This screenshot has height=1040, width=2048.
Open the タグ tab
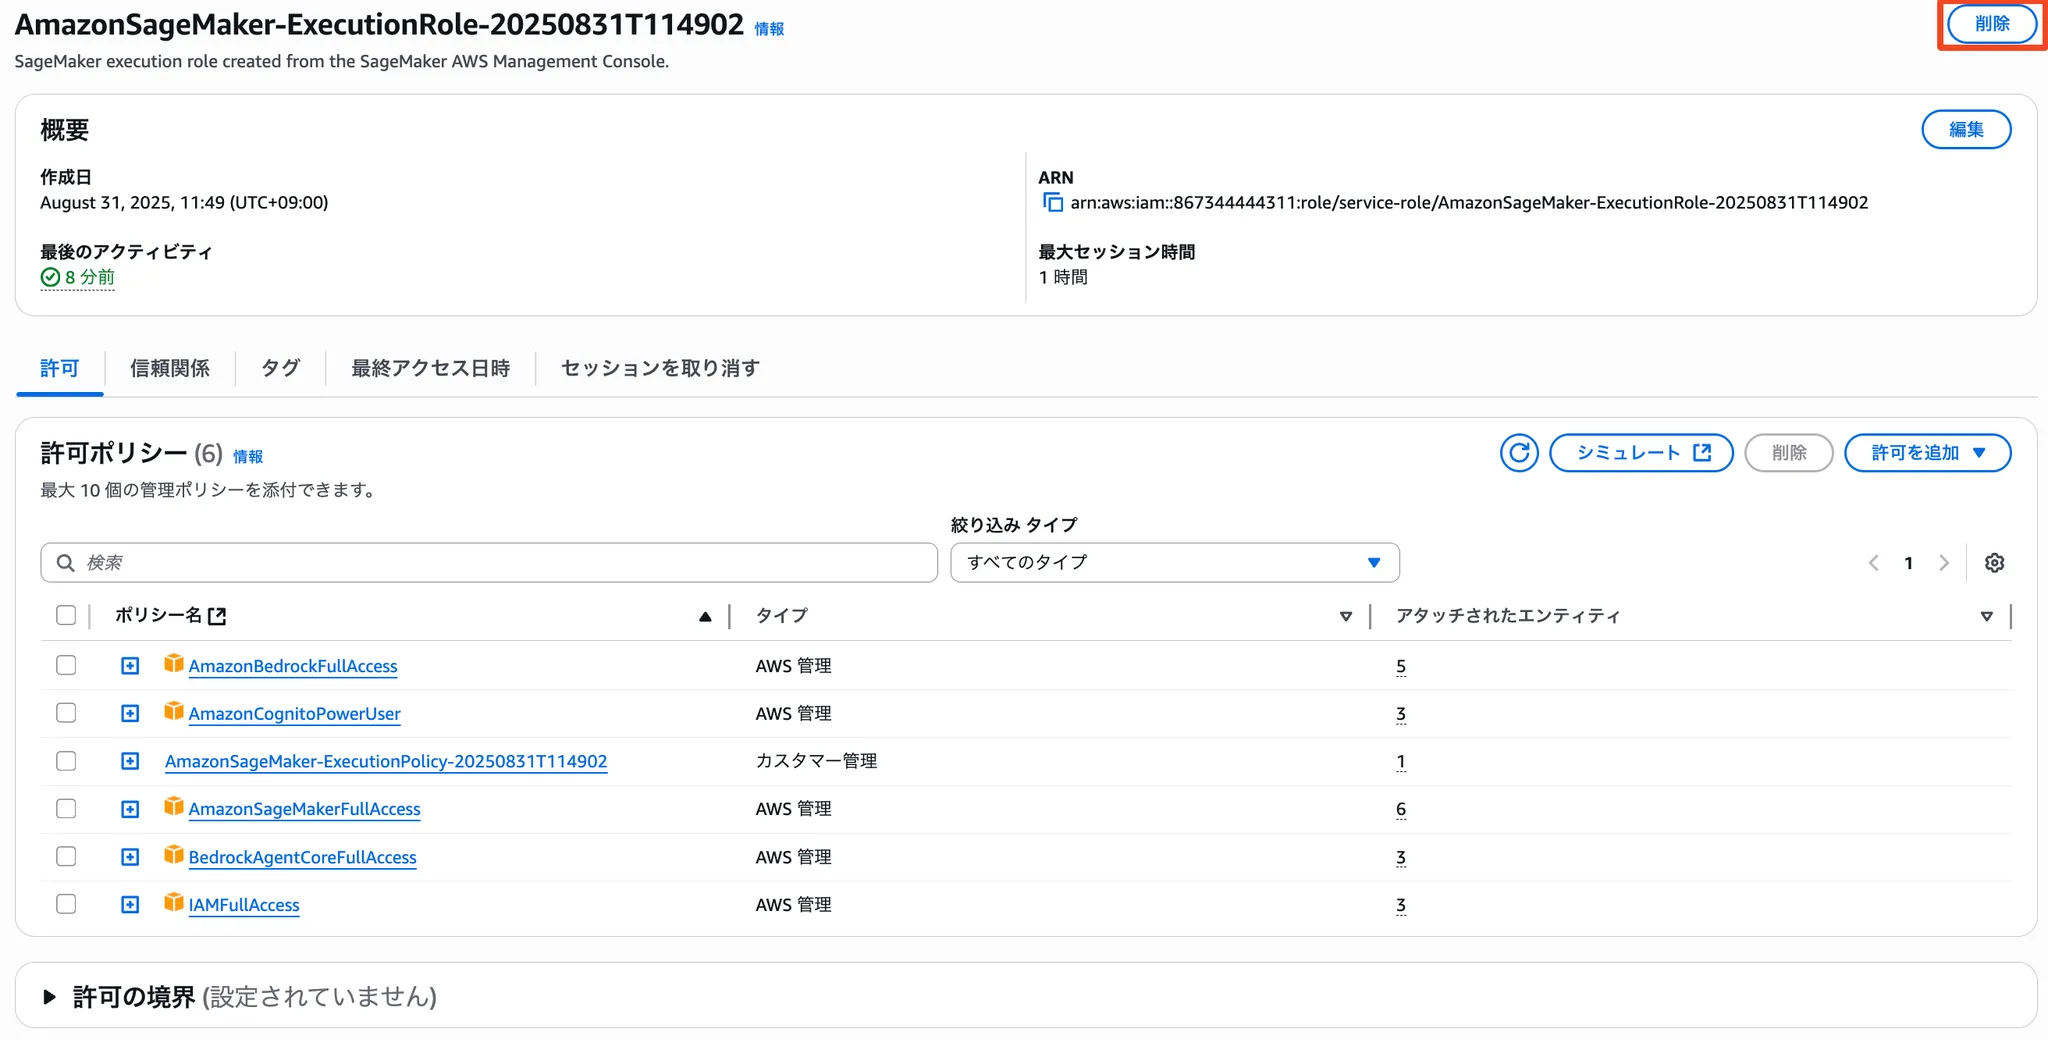click(x=280, y=368)
